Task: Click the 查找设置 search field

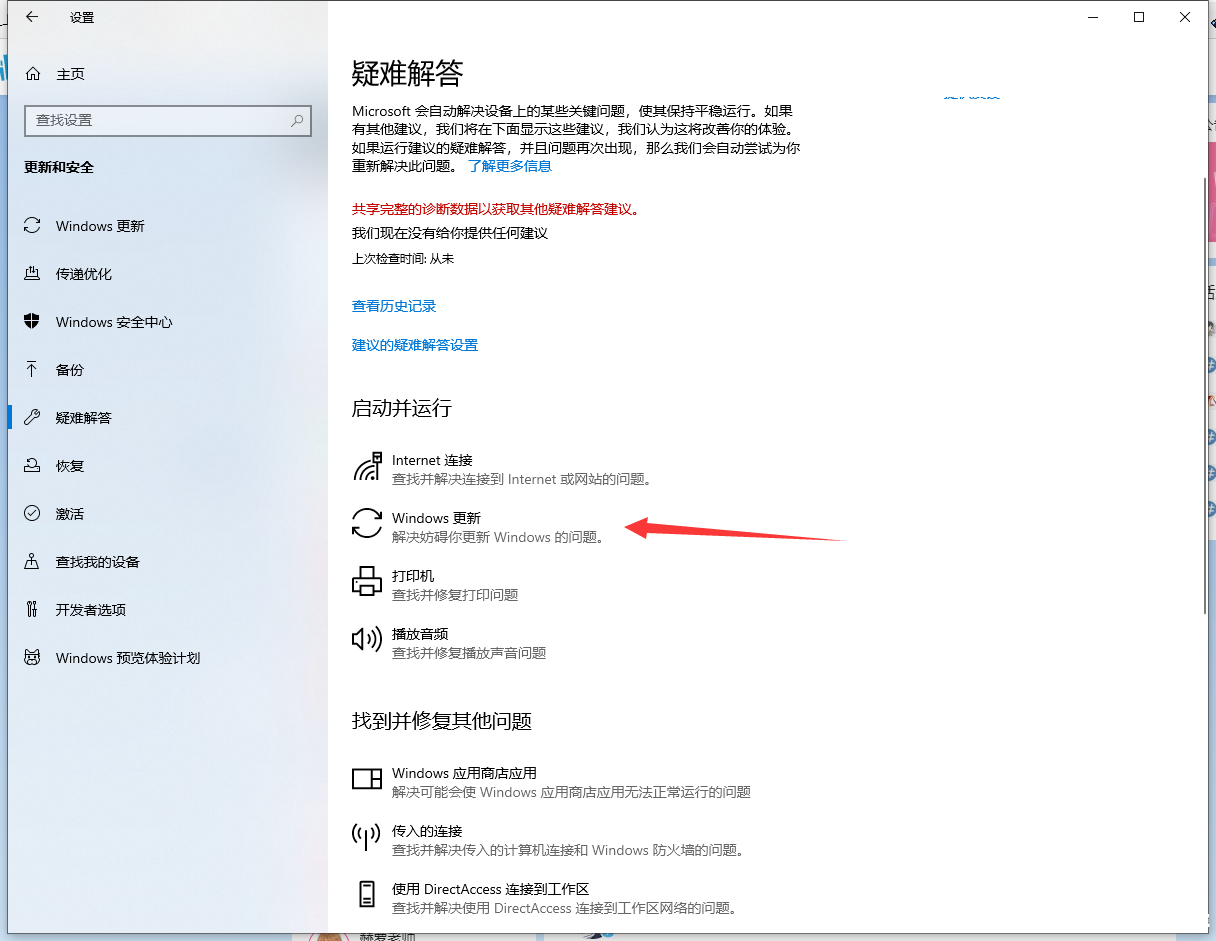Action: coord(168,120)
